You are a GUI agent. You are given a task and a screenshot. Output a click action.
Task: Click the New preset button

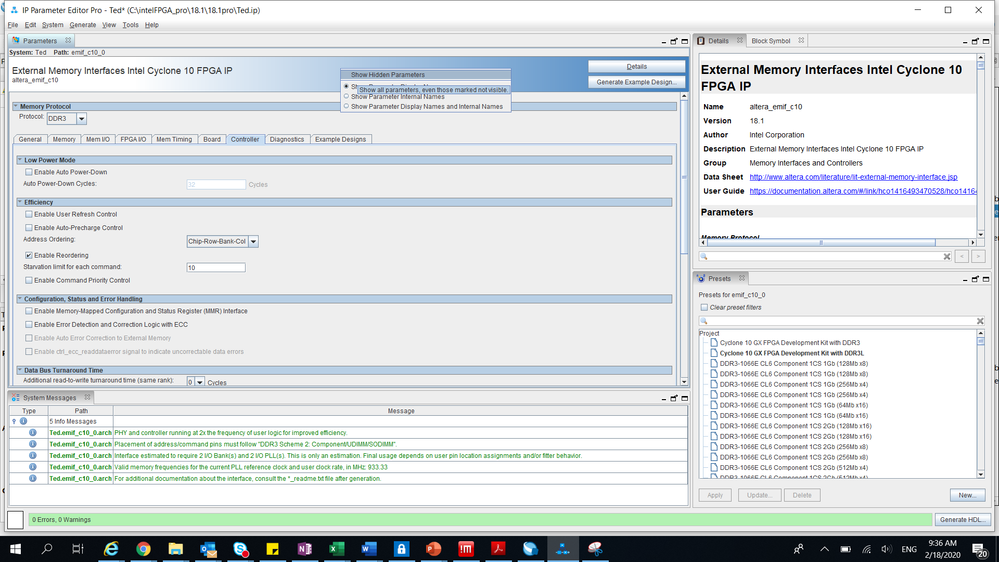tap(967, 495)
